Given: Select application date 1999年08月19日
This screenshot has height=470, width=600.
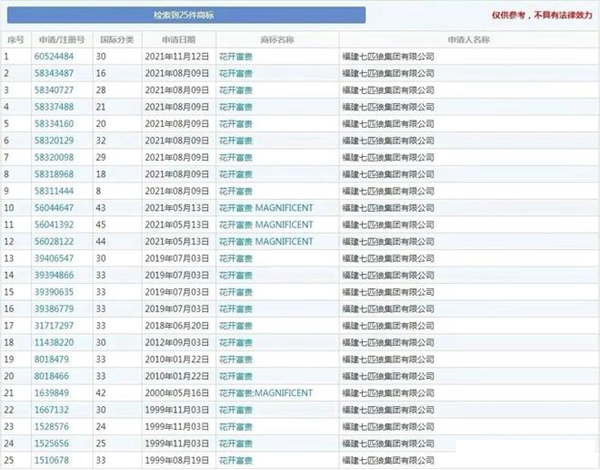Looking at the screenshot, I should tap(177, 461).
